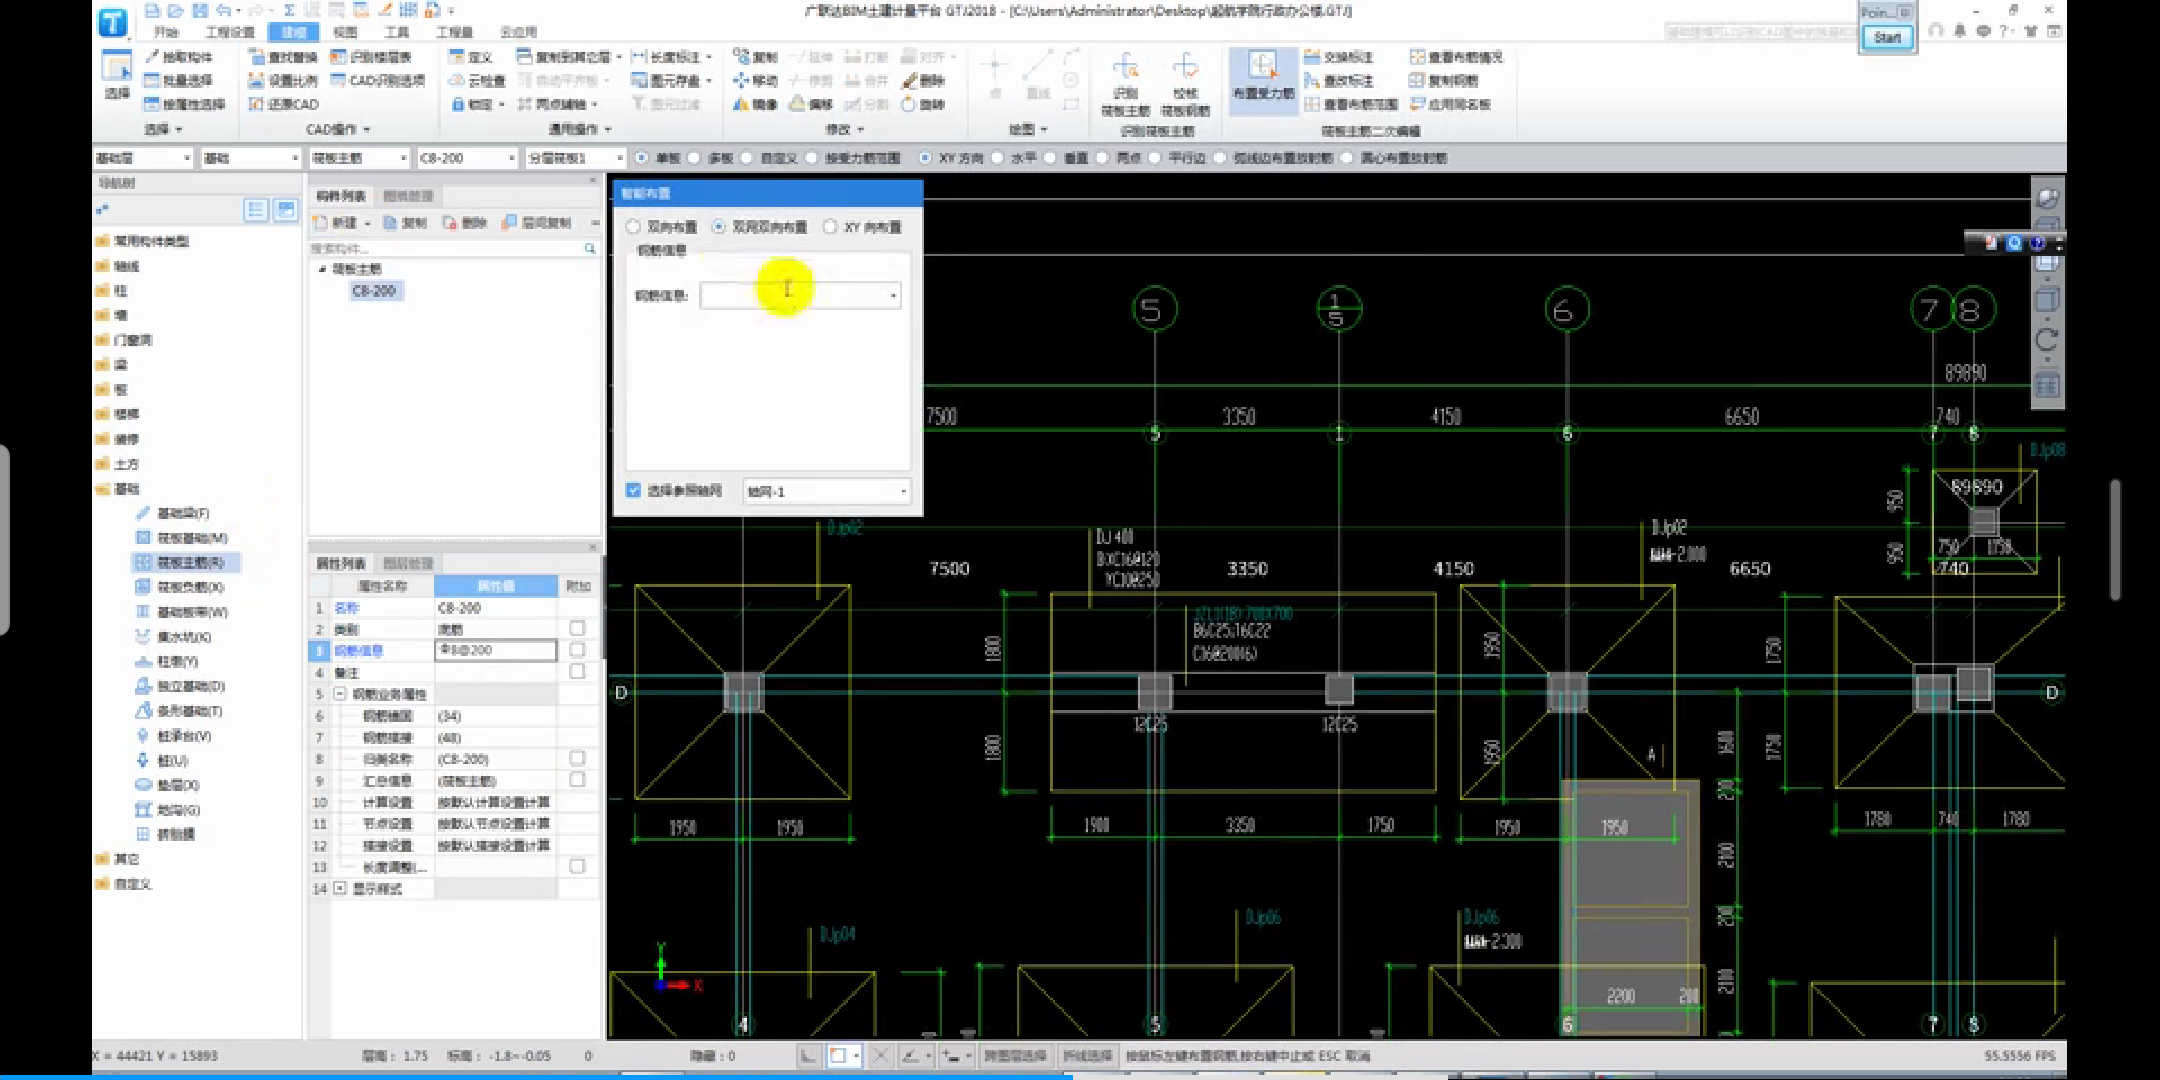The height and width of the screenshot is (1080, 2160).
Task: Click the 拾取构件 pick-component icon
Action: (153, 57)
